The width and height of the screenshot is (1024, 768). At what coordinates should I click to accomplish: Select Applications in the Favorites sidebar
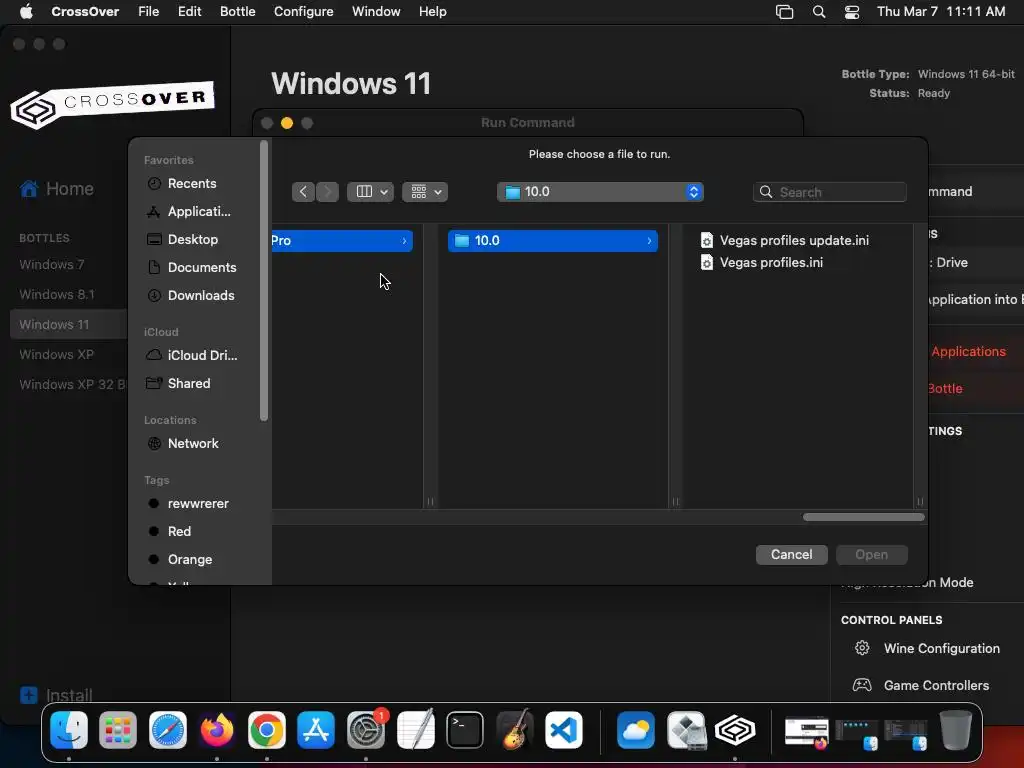point(199,212)
